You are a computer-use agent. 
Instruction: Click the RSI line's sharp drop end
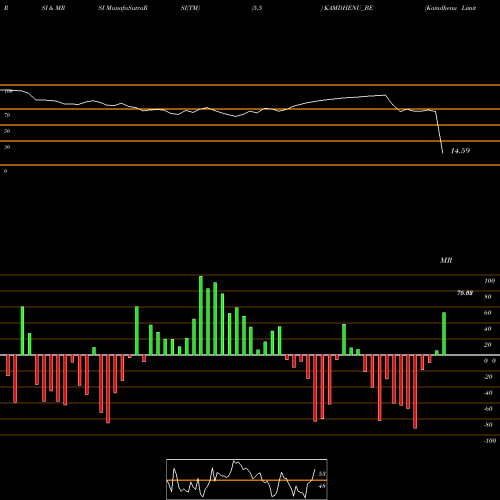[x=443, y=153]
